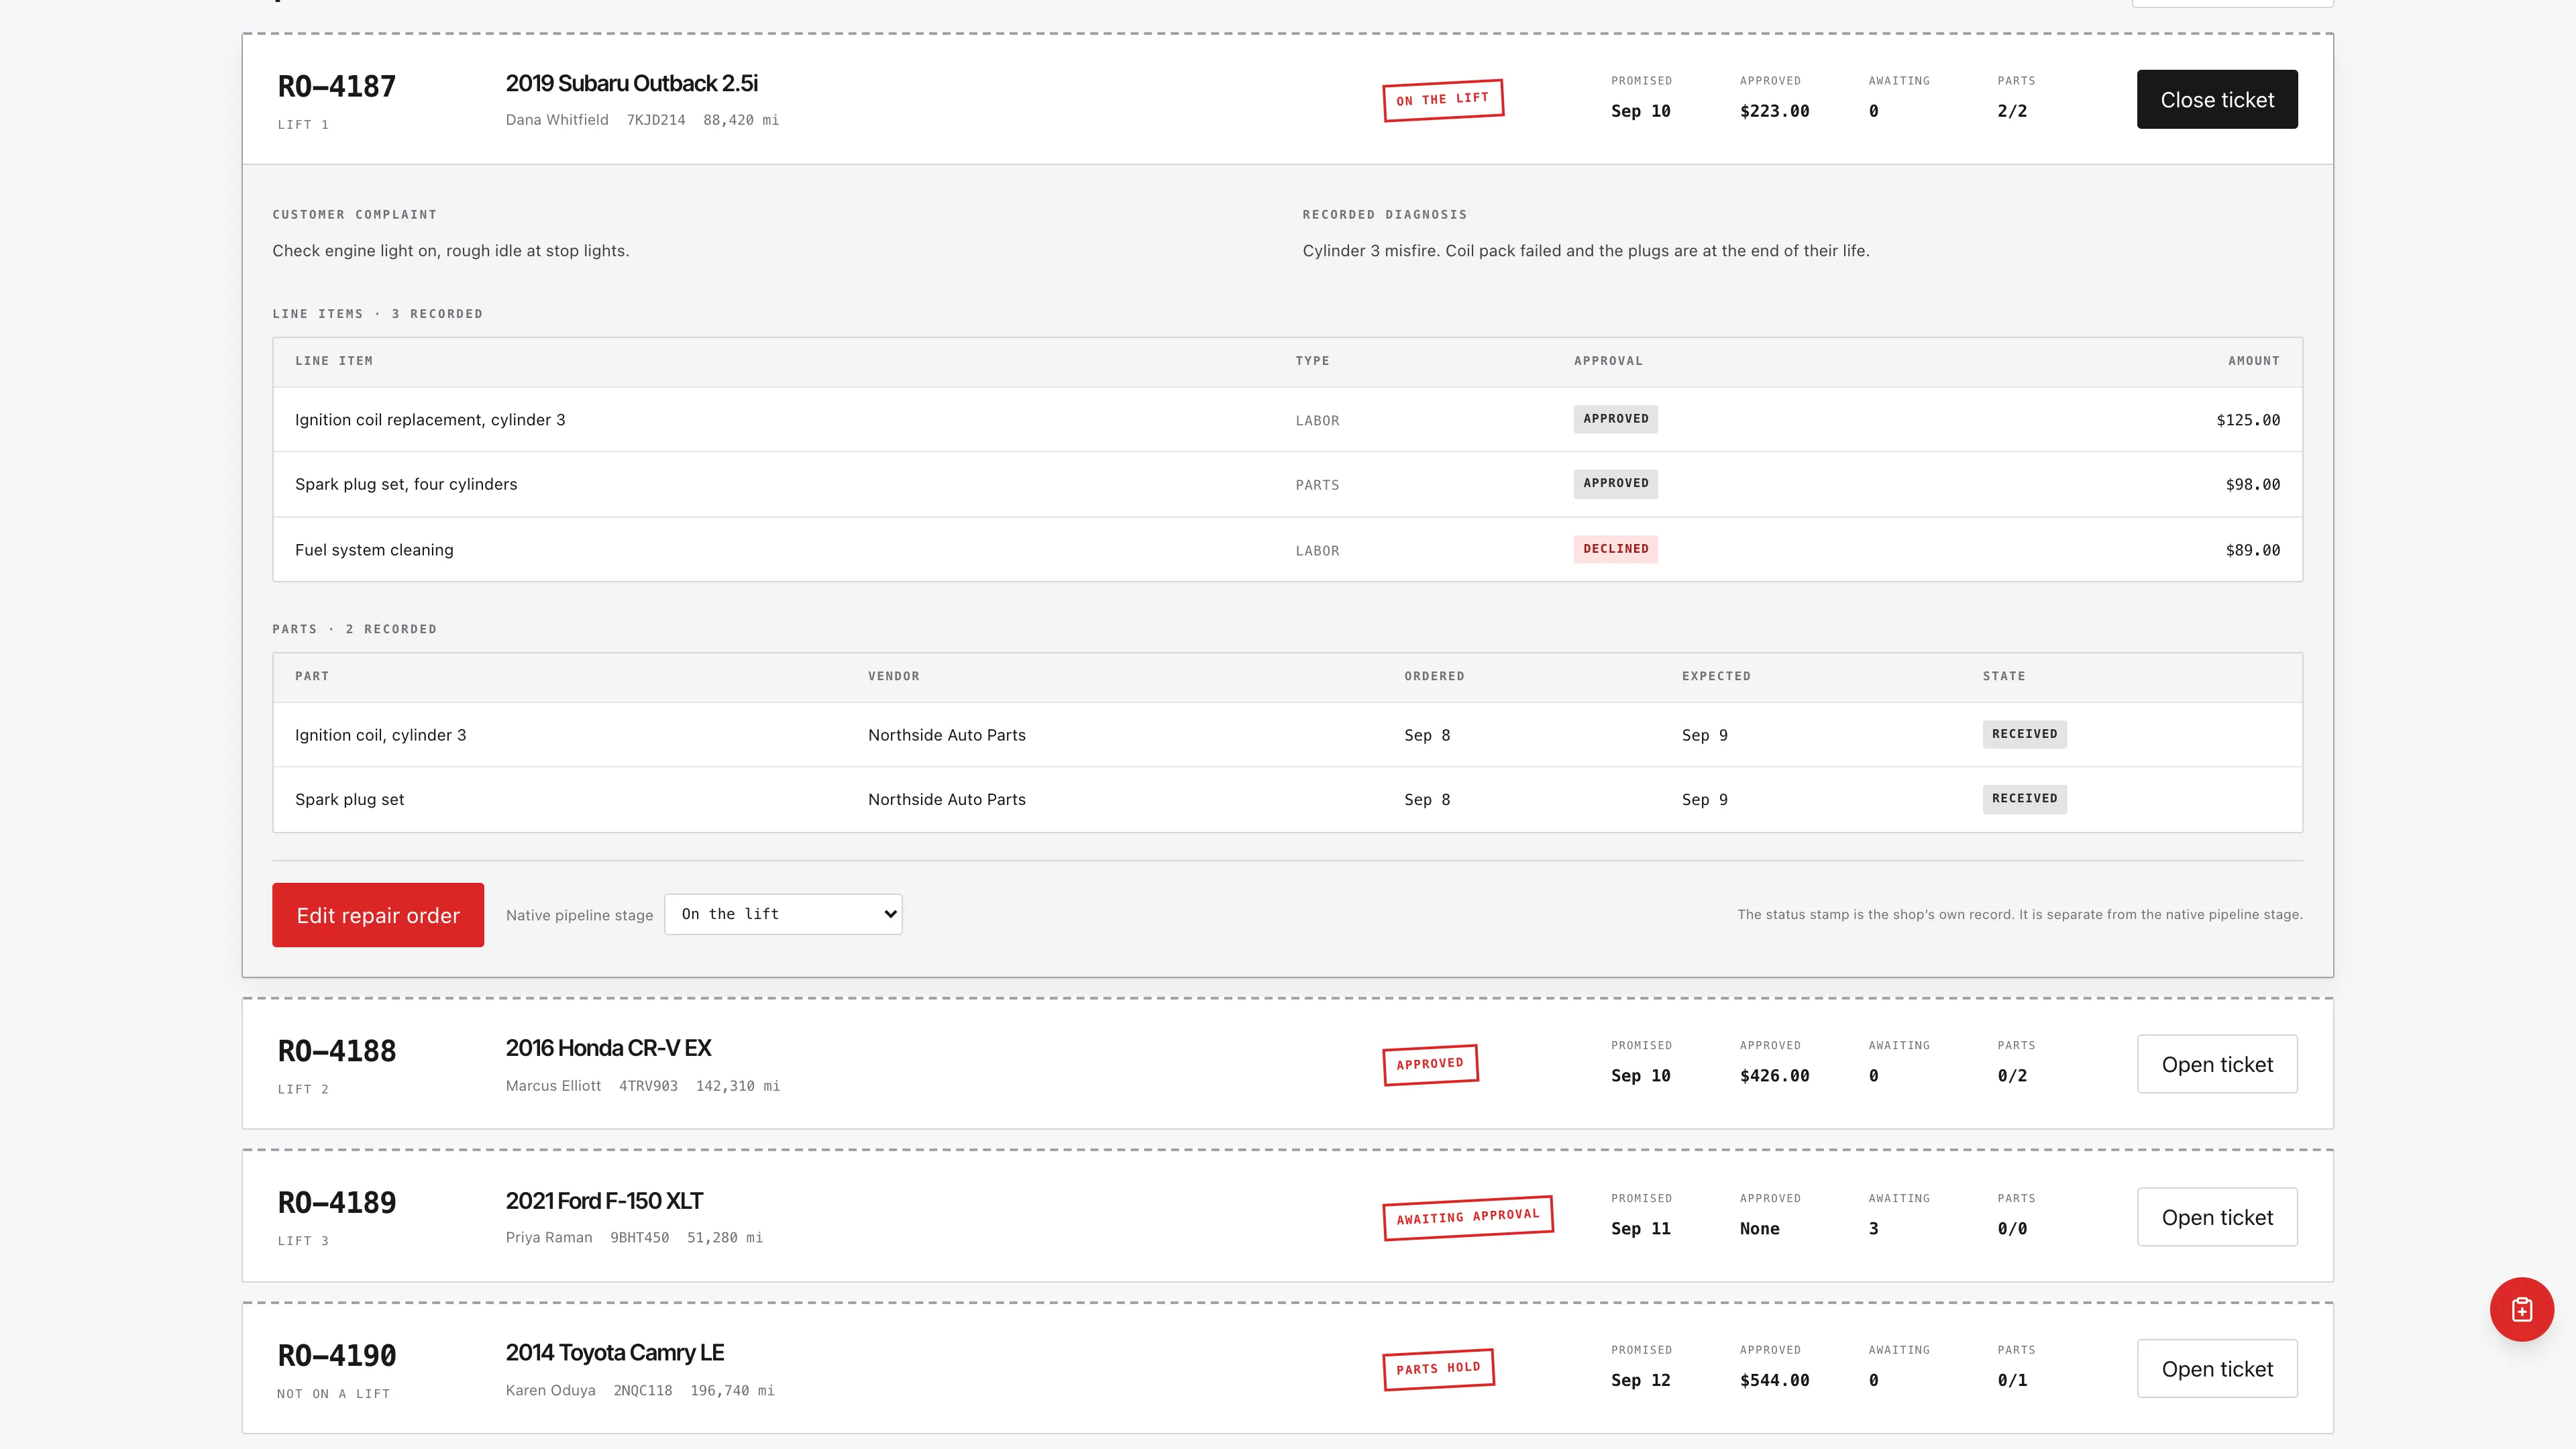Click the 2019 Subaru Outback 2.5i title
The image size is (2576, 1449).
tap(631, 83)
